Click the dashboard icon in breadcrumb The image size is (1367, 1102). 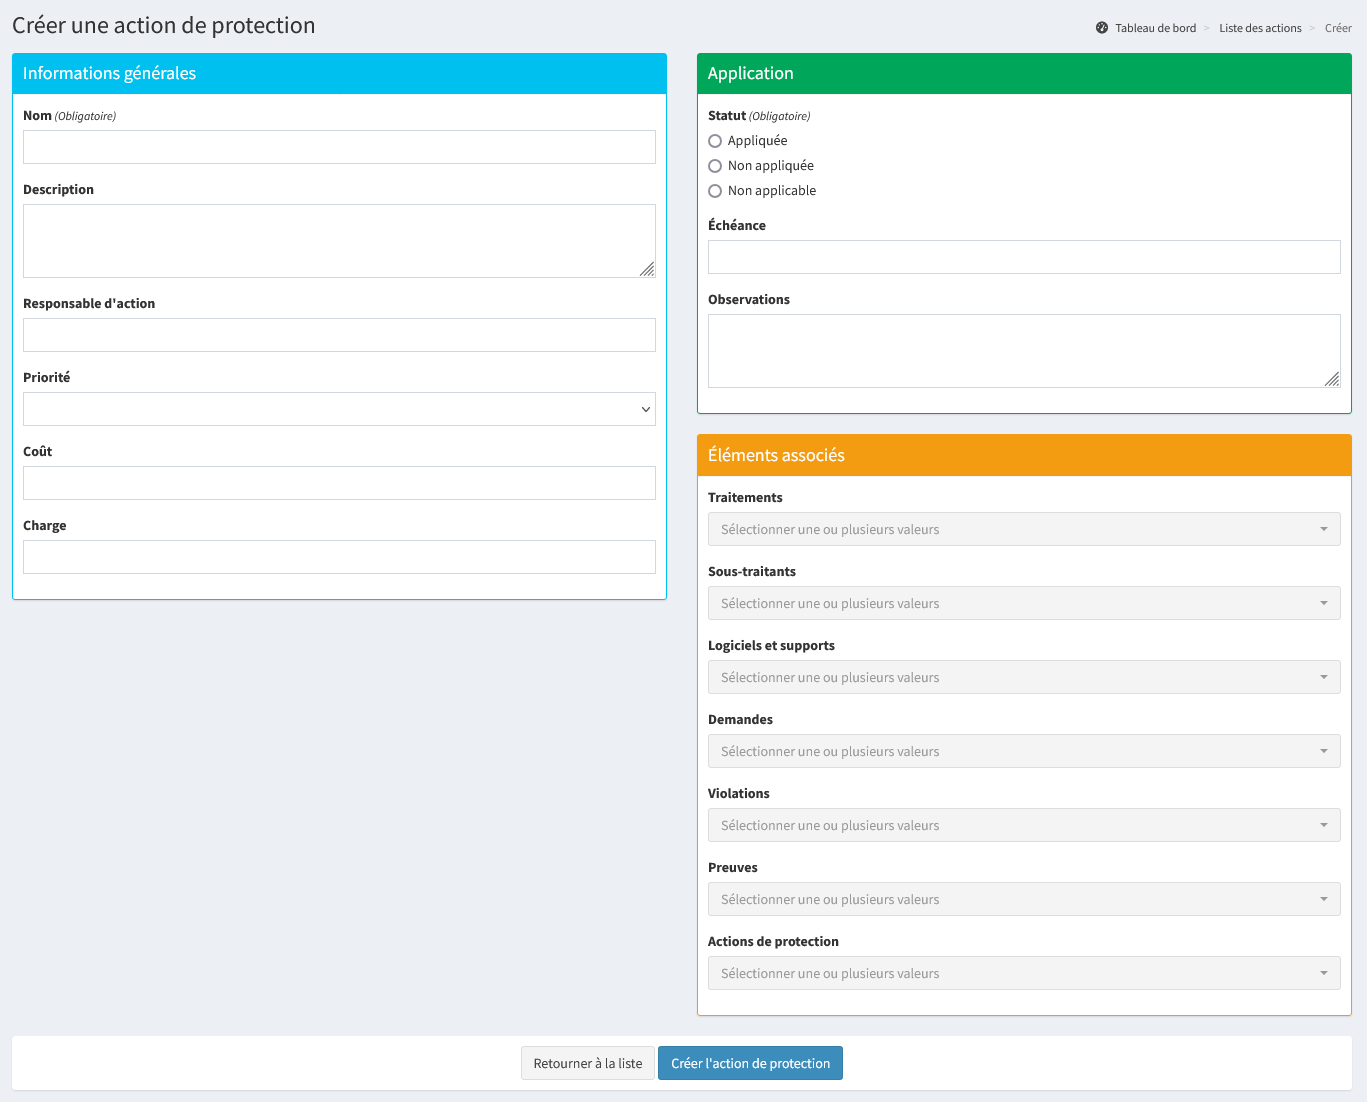coord(1101,28)
